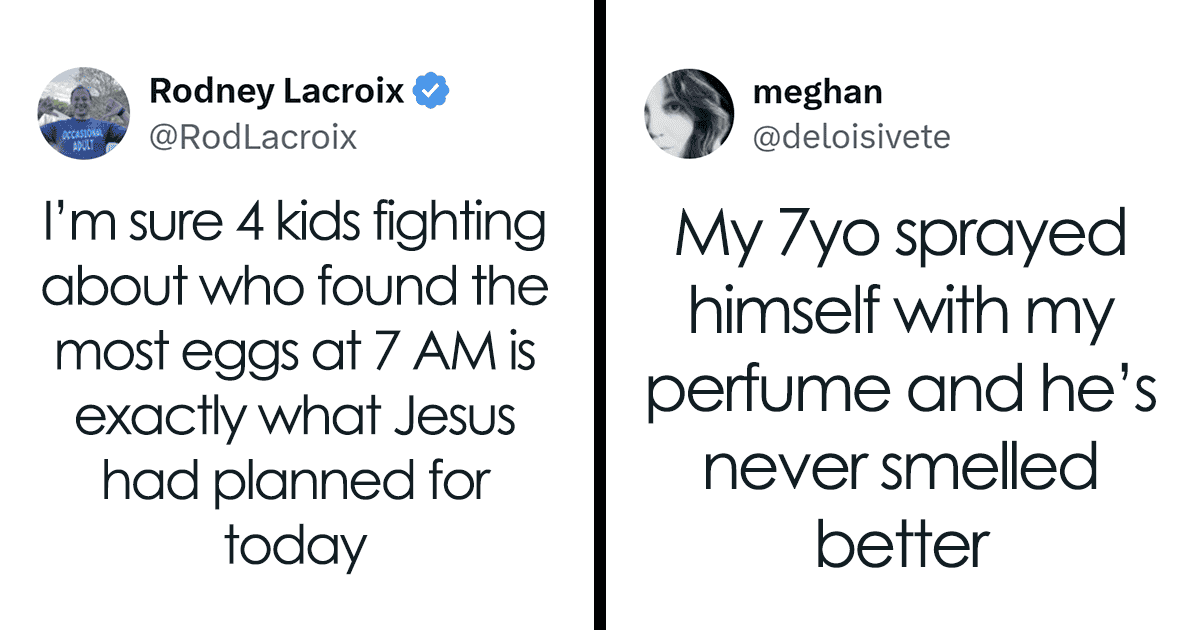
Task: Click the word "today" in the left tweet
Action: pos(295,545)
